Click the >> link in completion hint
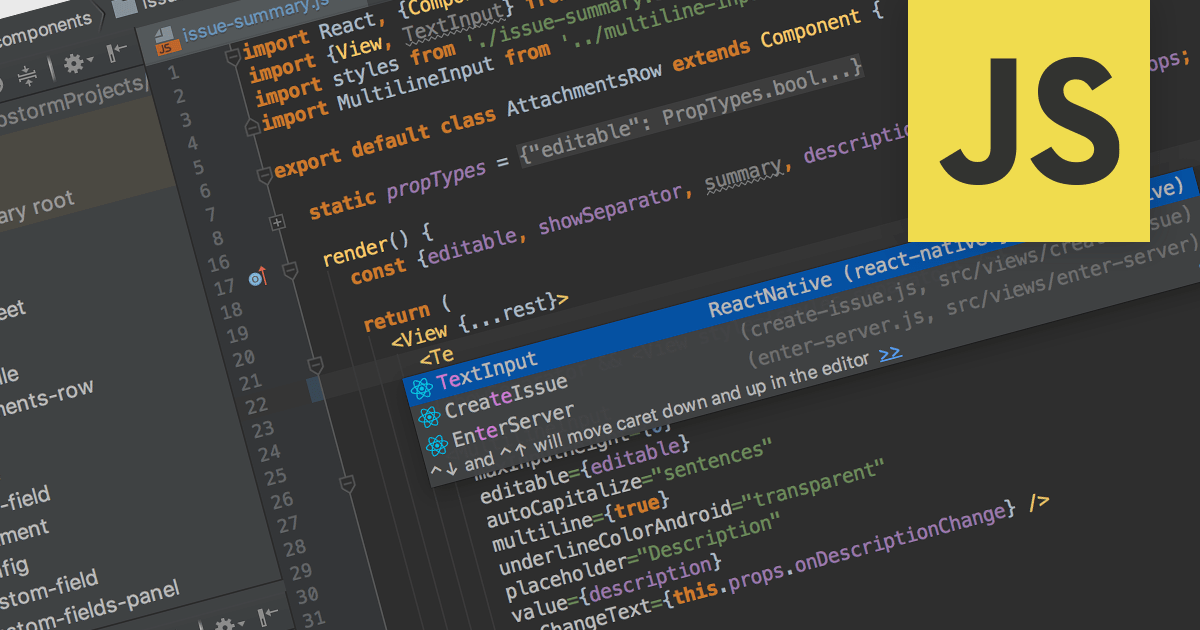Viewport: 1200px width, 630px height. (889, 353)
